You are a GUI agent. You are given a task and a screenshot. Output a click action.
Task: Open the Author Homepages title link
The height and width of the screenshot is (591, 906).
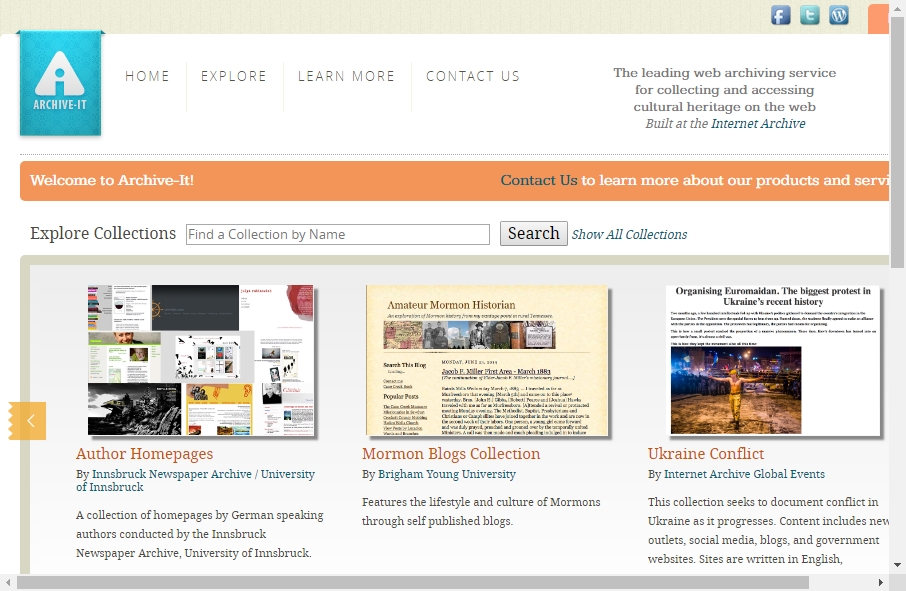pyautogui.click(x=144, y=454)
